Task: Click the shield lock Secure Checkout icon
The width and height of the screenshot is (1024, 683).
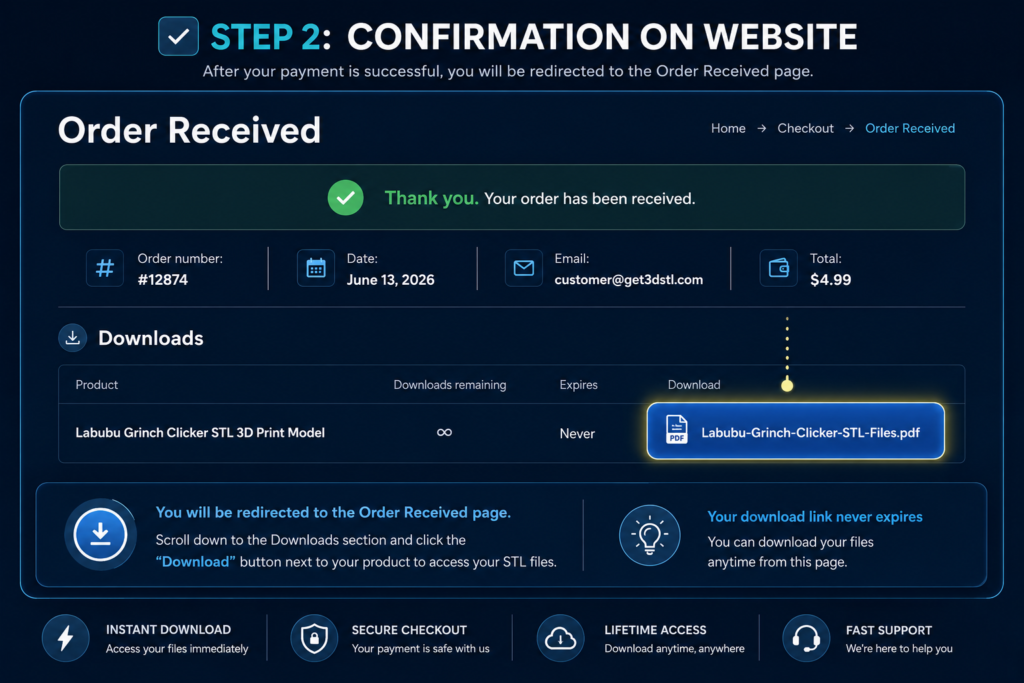Action: [314, 638]
